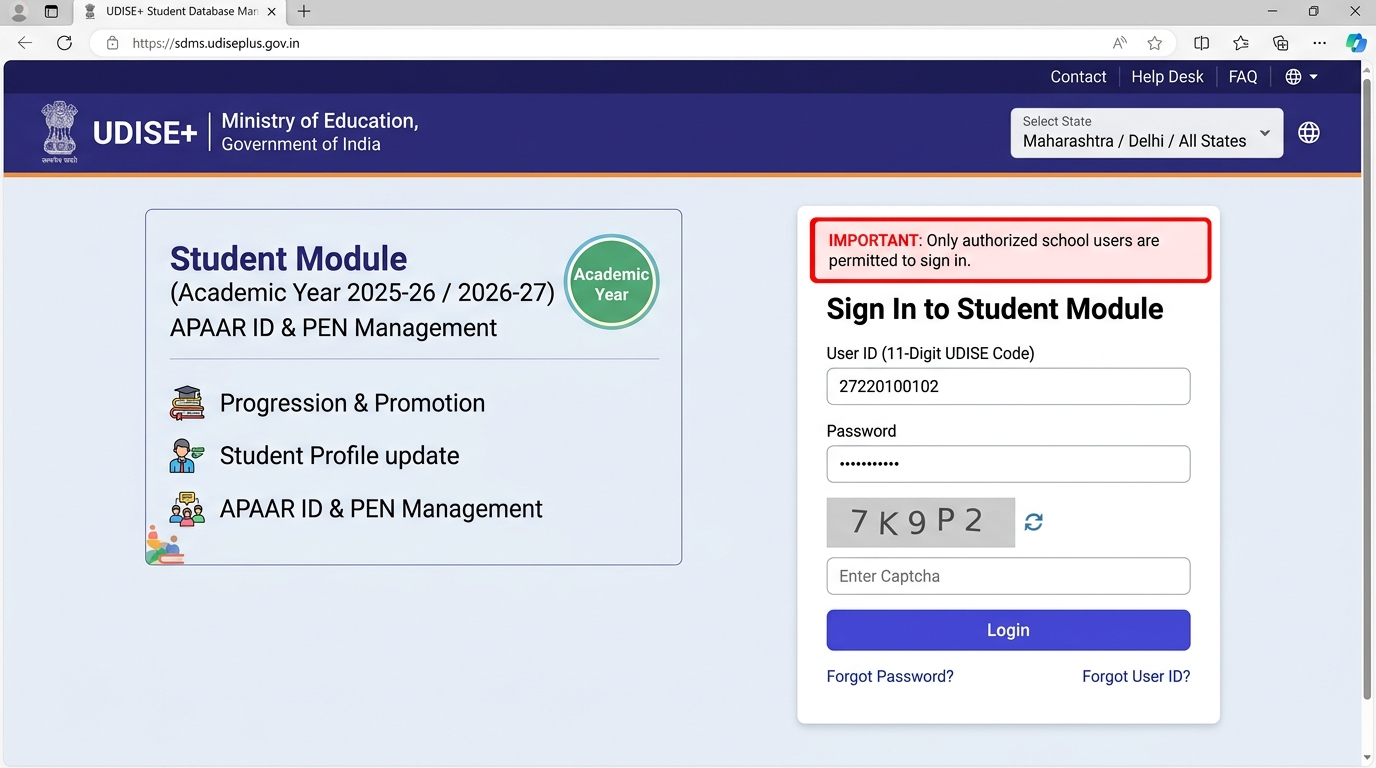1376x768 pixels.
Task: Click the page vertical scrollbar
Action: coord(1367,390)
